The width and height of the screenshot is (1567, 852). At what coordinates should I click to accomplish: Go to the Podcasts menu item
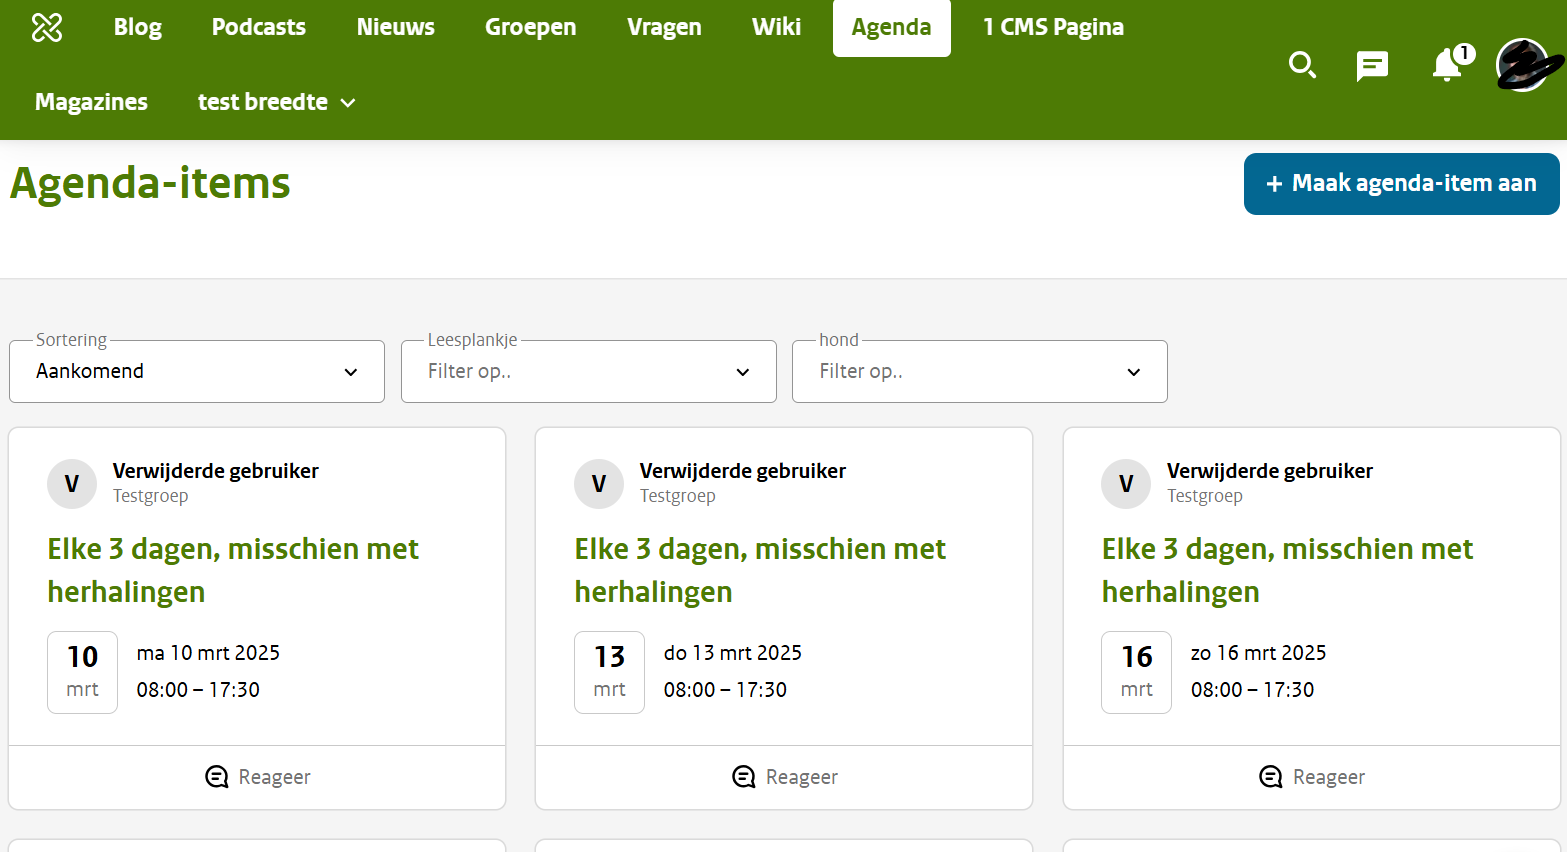259,27
